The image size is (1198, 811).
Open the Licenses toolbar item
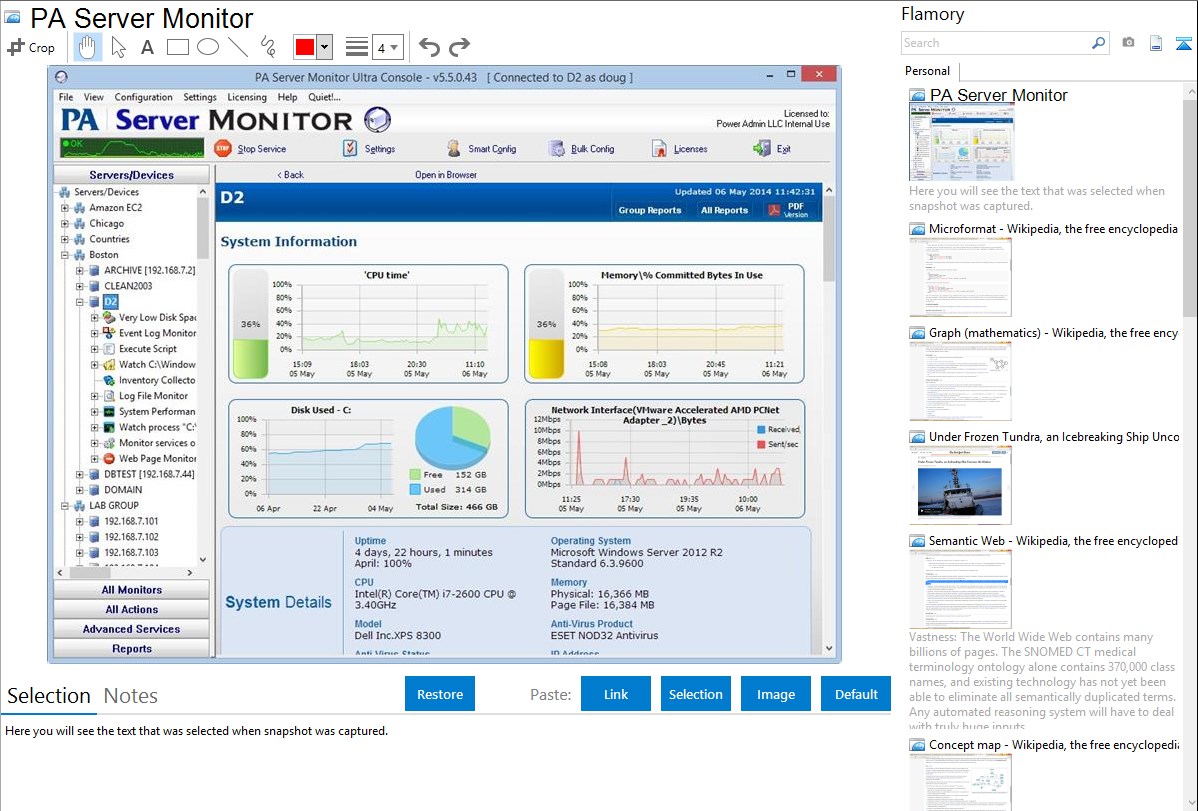point(679,148)
